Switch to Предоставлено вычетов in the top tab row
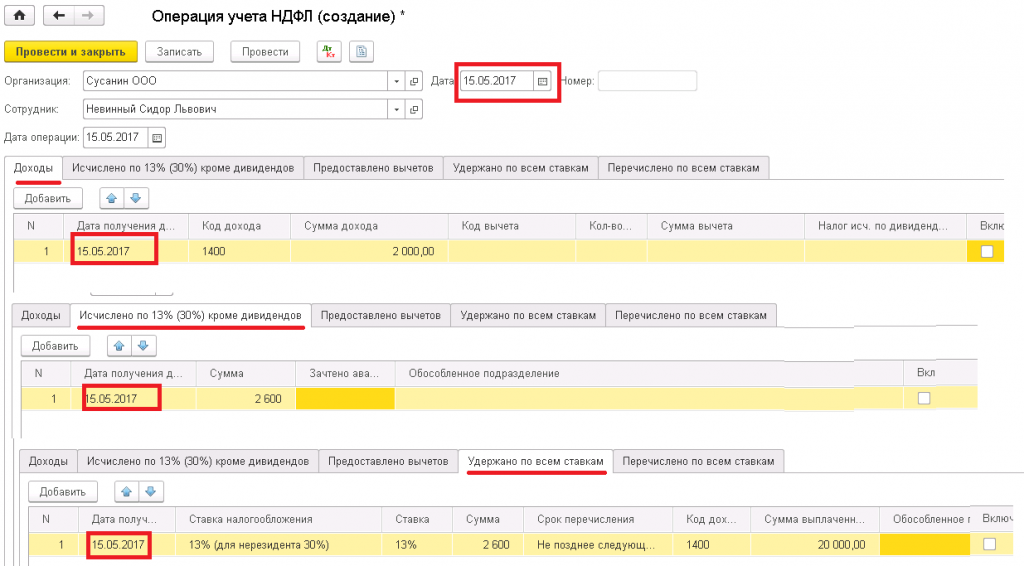1024x566 pixels. point(373,168)
